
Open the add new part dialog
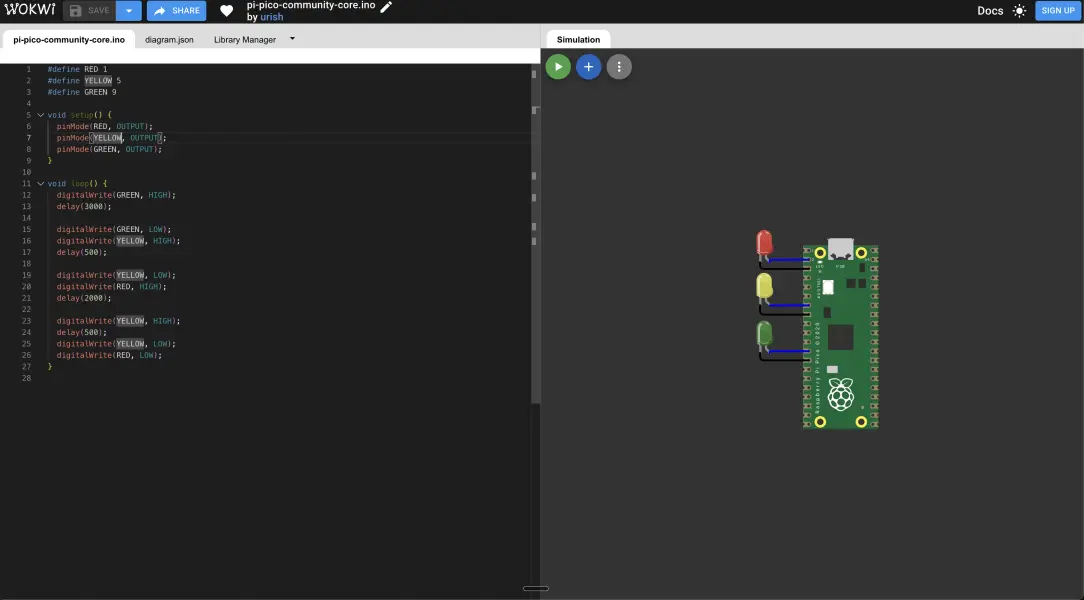point(588,66)
